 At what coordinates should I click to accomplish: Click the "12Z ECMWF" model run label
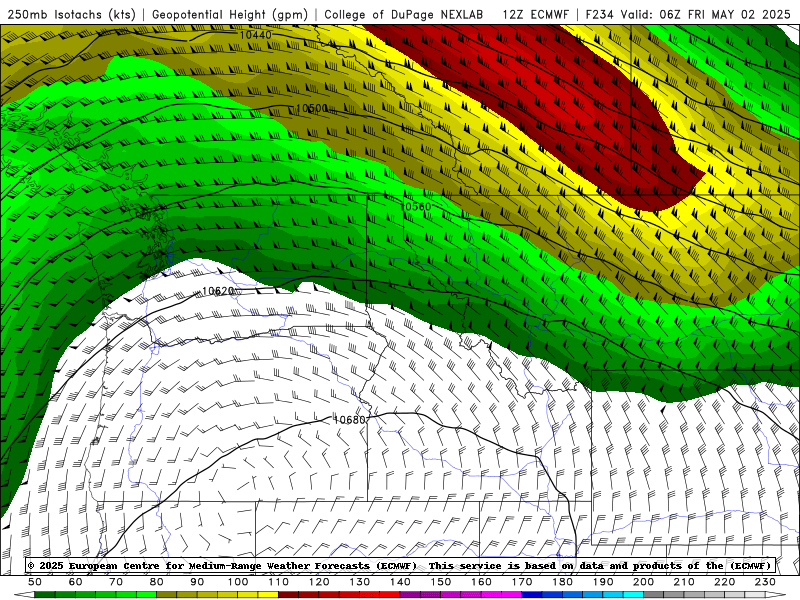point(535,15)
